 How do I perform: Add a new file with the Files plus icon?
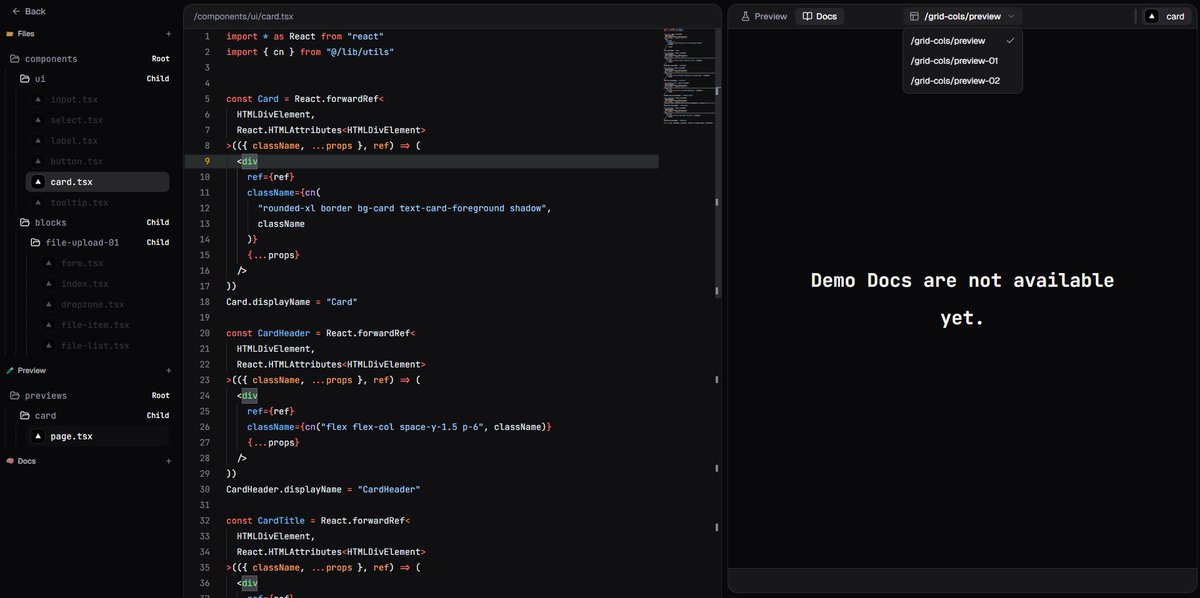coord(168,34)
